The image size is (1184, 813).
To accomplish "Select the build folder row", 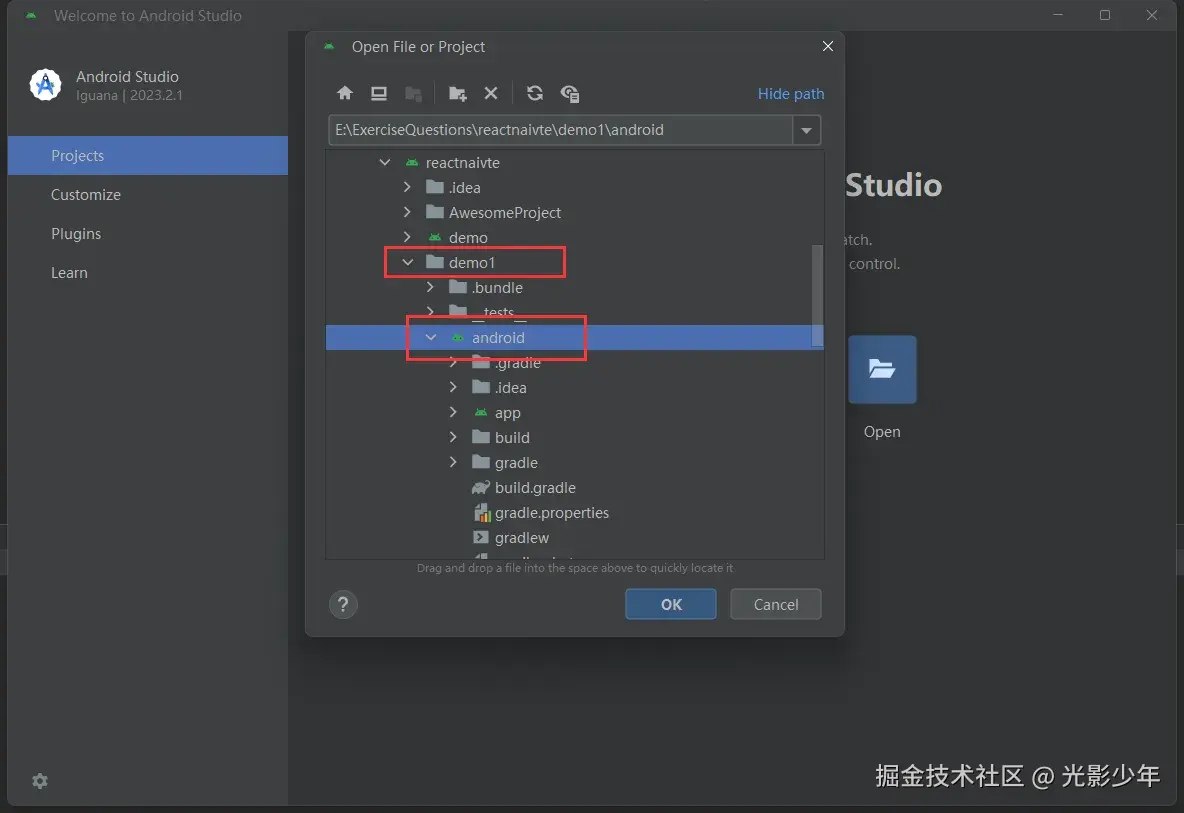I will 574,437.
